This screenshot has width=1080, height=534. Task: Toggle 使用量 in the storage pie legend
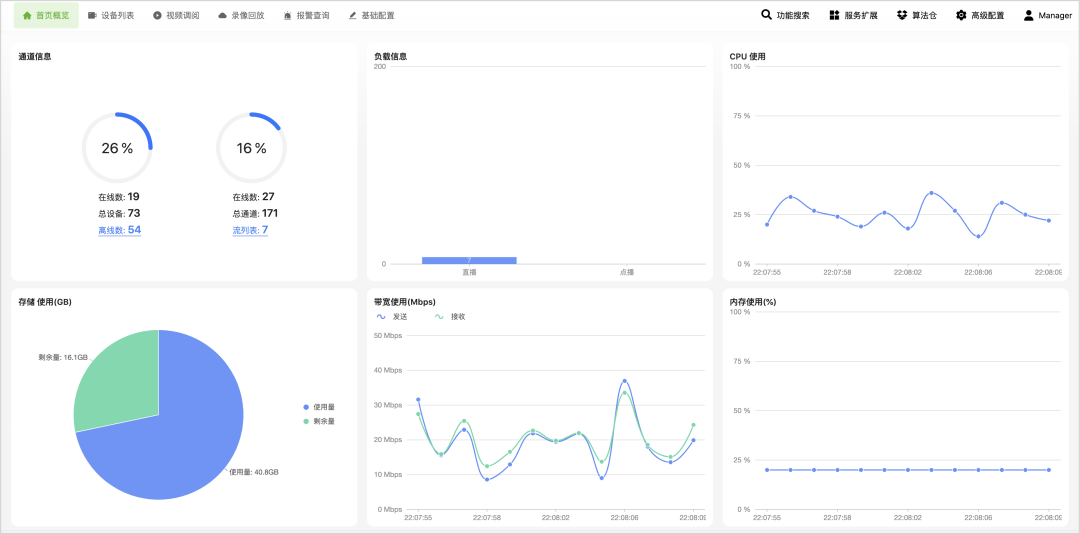coord(319,407)
